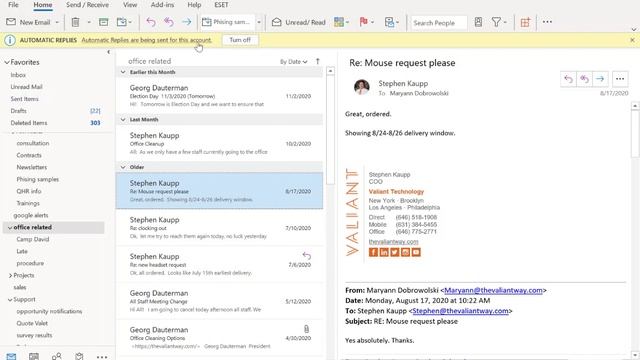Collapse the Favorites section

tap(7, 62)
